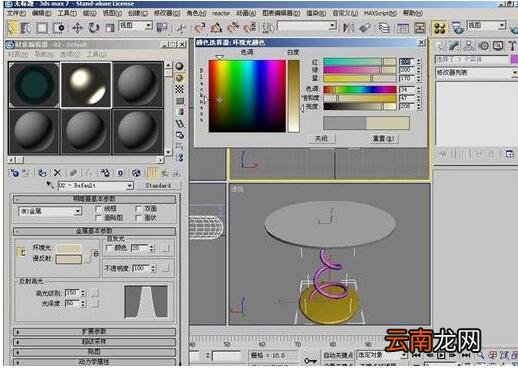518x369 pixels.
Task: Click the Reset Map X delete icon
Action: [x=57, y=173]
